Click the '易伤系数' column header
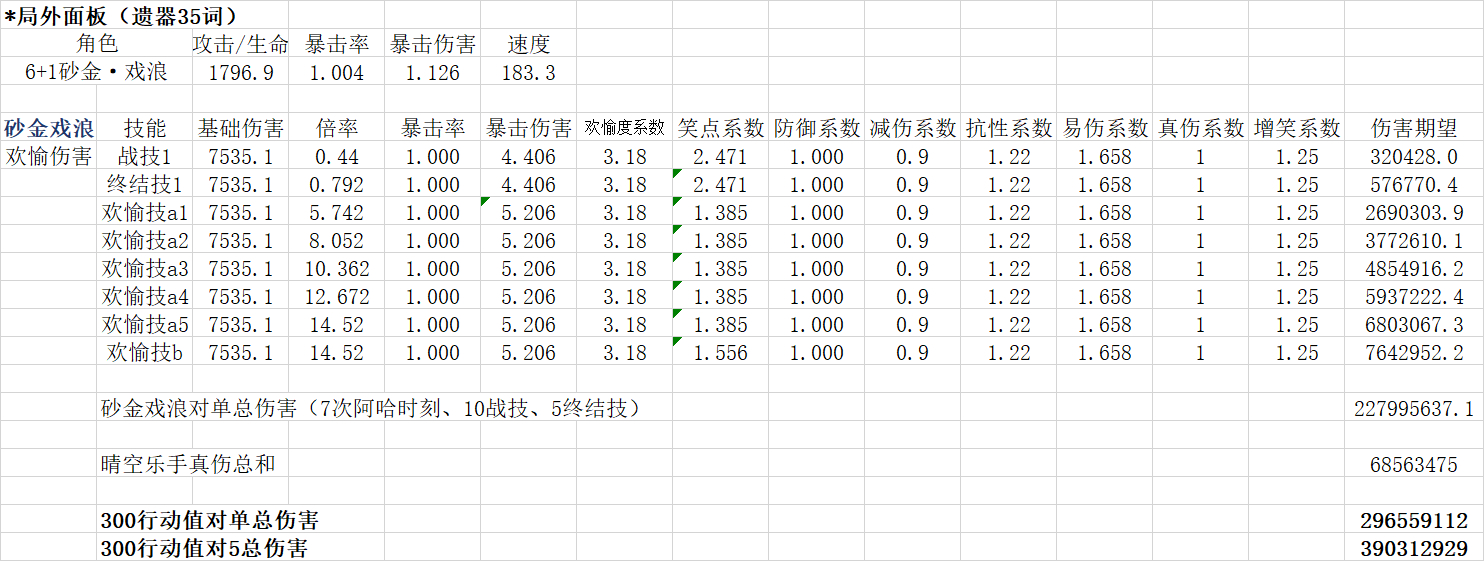 [1104, 128]
